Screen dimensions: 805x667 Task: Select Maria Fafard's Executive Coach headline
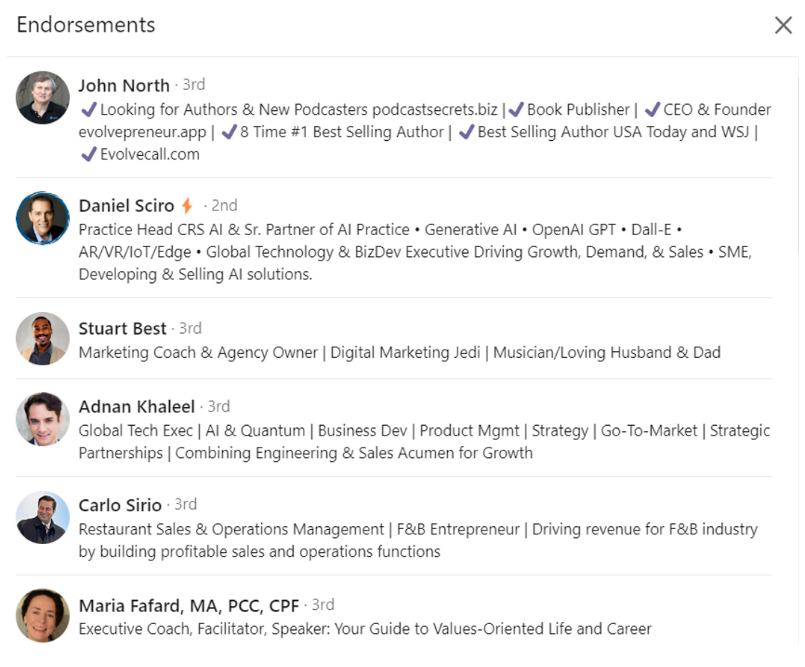pos(365,629)
